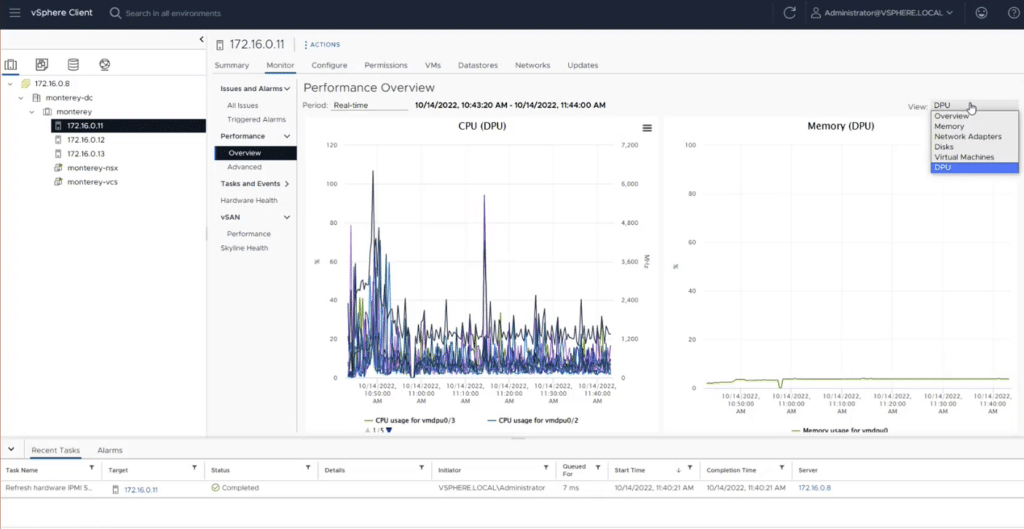
Task: Change the Period Real-time dropdown
Action: pyautogui.click(x=369, y=105)
